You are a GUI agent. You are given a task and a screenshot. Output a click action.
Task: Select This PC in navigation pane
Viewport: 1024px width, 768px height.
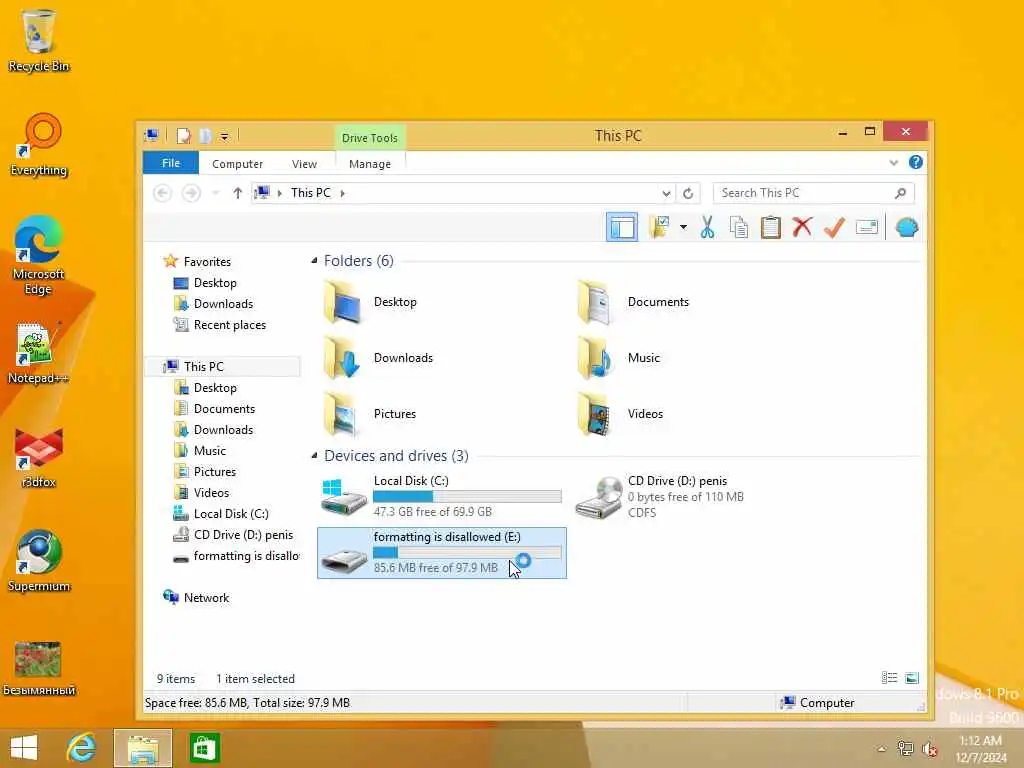(203, 366)
